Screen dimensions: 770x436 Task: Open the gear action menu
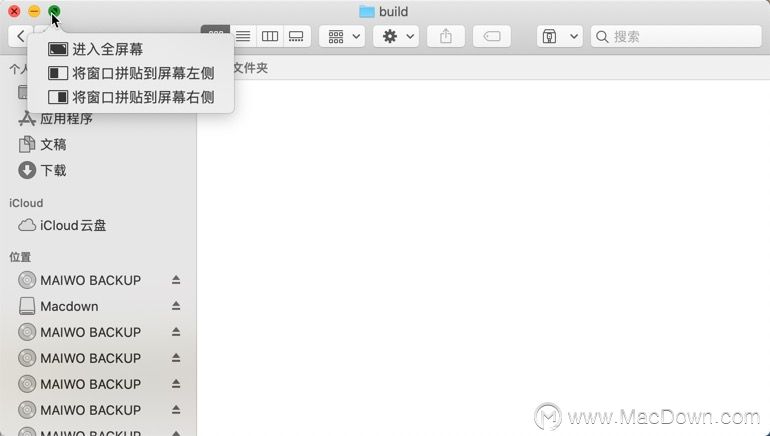tap(396, 36)
